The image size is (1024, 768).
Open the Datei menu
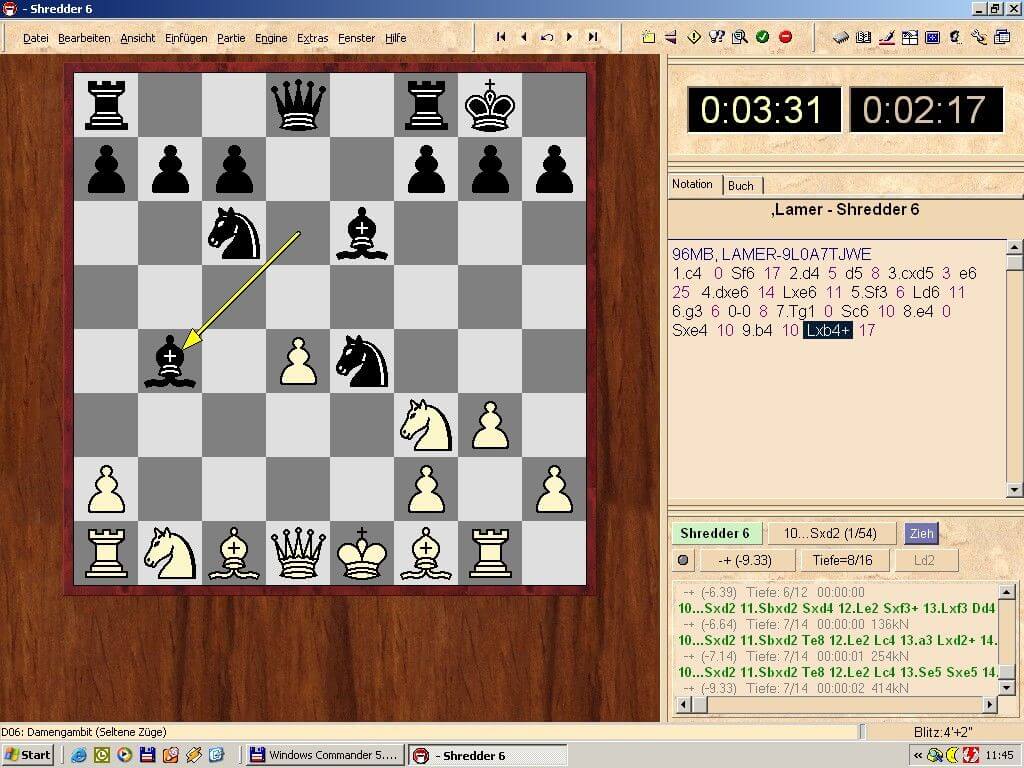pyautogui.click(x=36, y=38)
